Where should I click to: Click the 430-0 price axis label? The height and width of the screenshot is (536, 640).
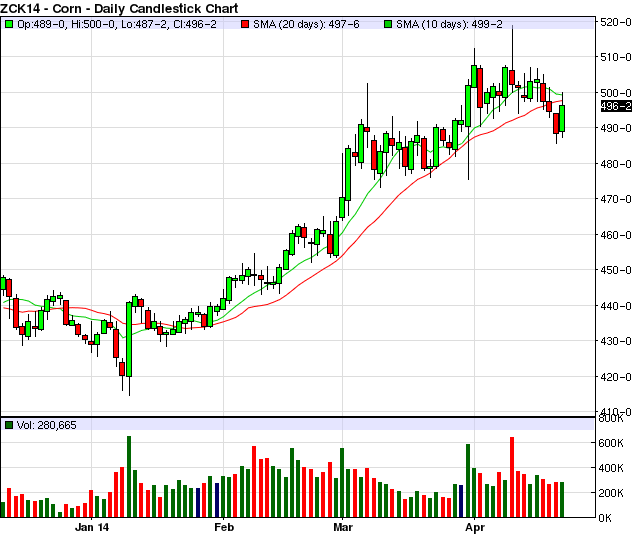(x=616, y=341)
